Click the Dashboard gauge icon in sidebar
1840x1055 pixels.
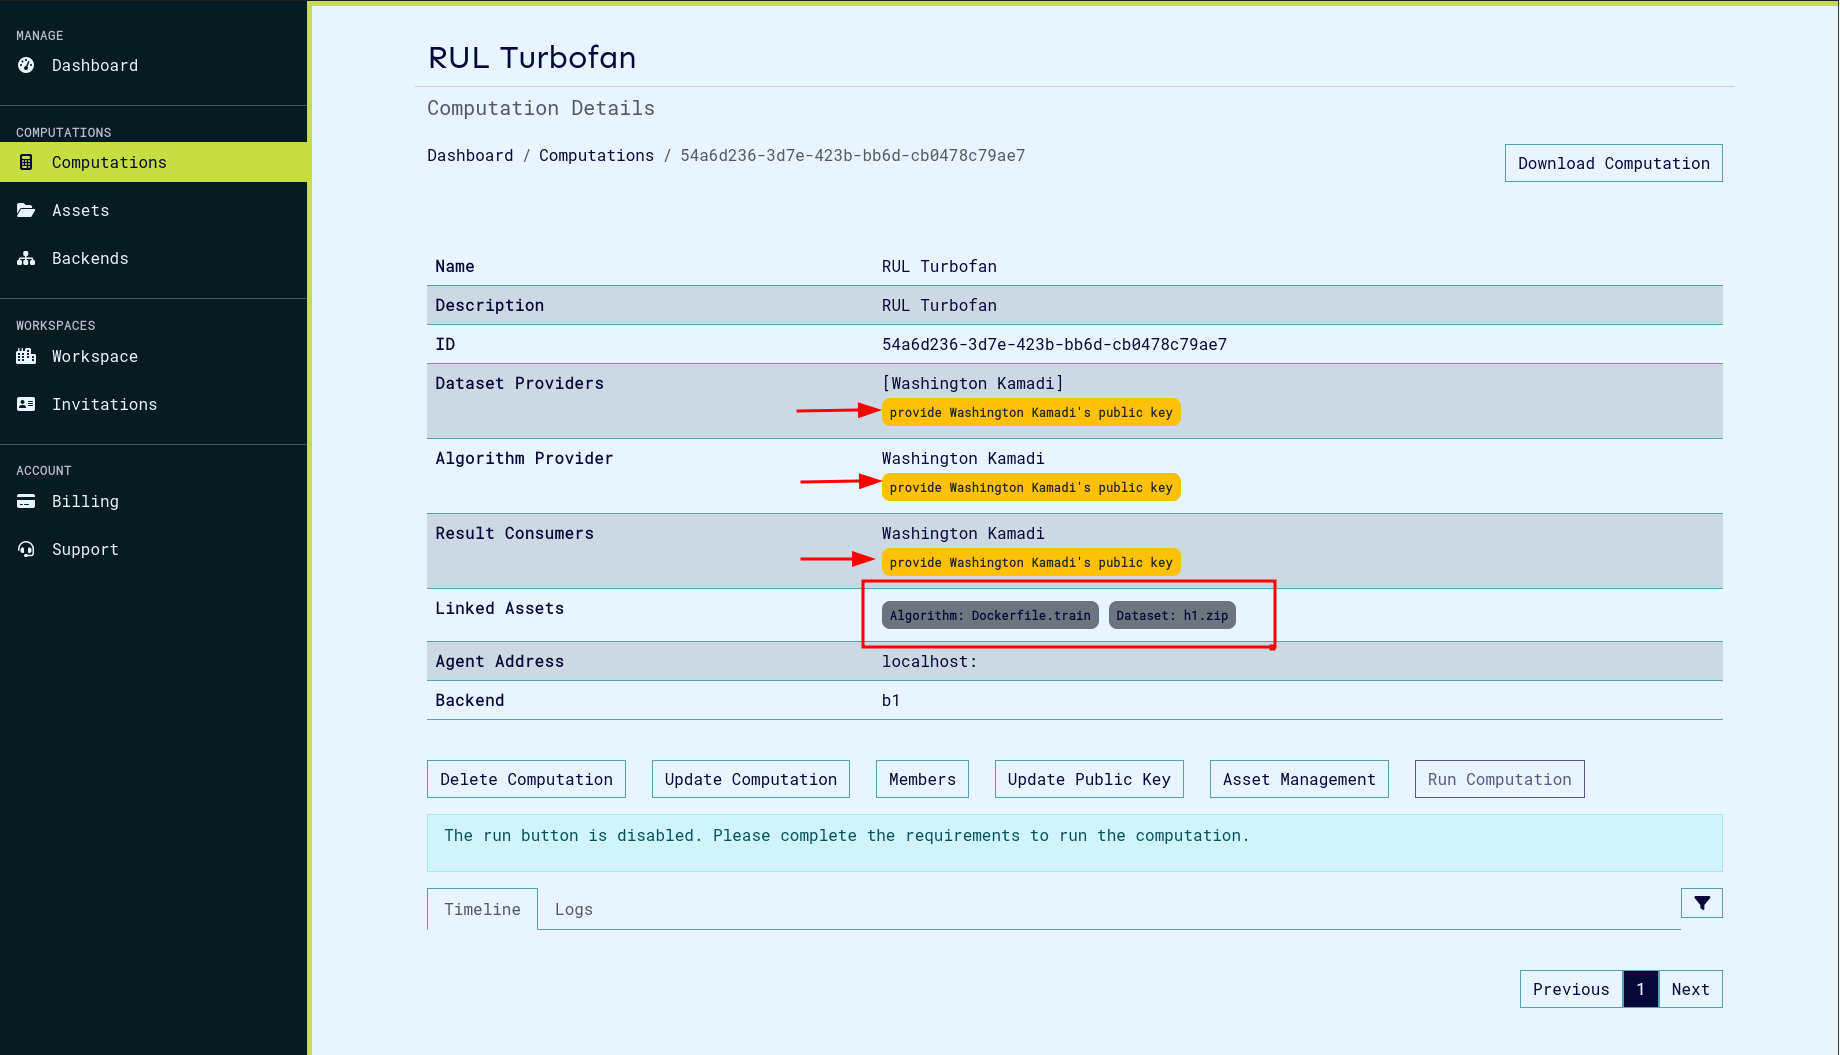pos(26,65)
